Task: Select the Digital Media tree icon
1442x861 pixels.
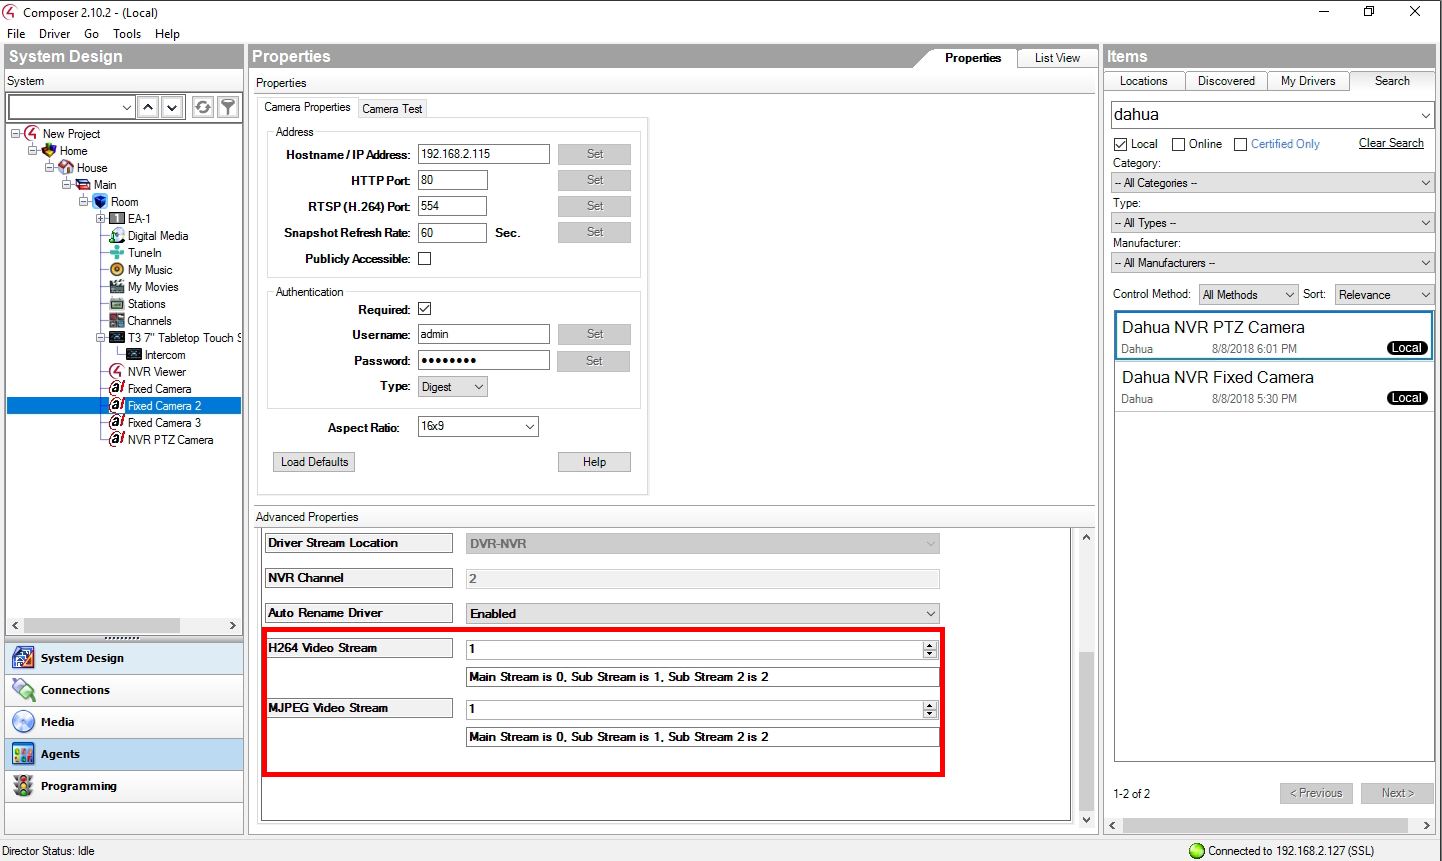Action: 117,236
